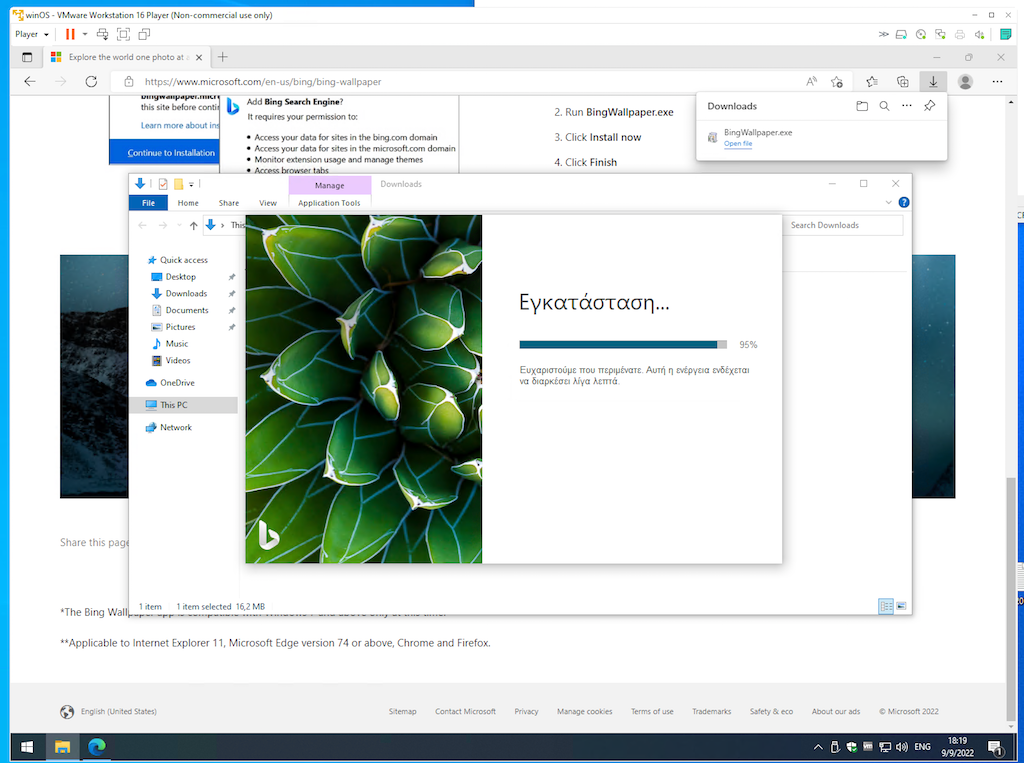Image resolution: width=1024 pixels, height=763 pixels.
Task: Refresh the Edge page
Action: (x=91, y=82)
